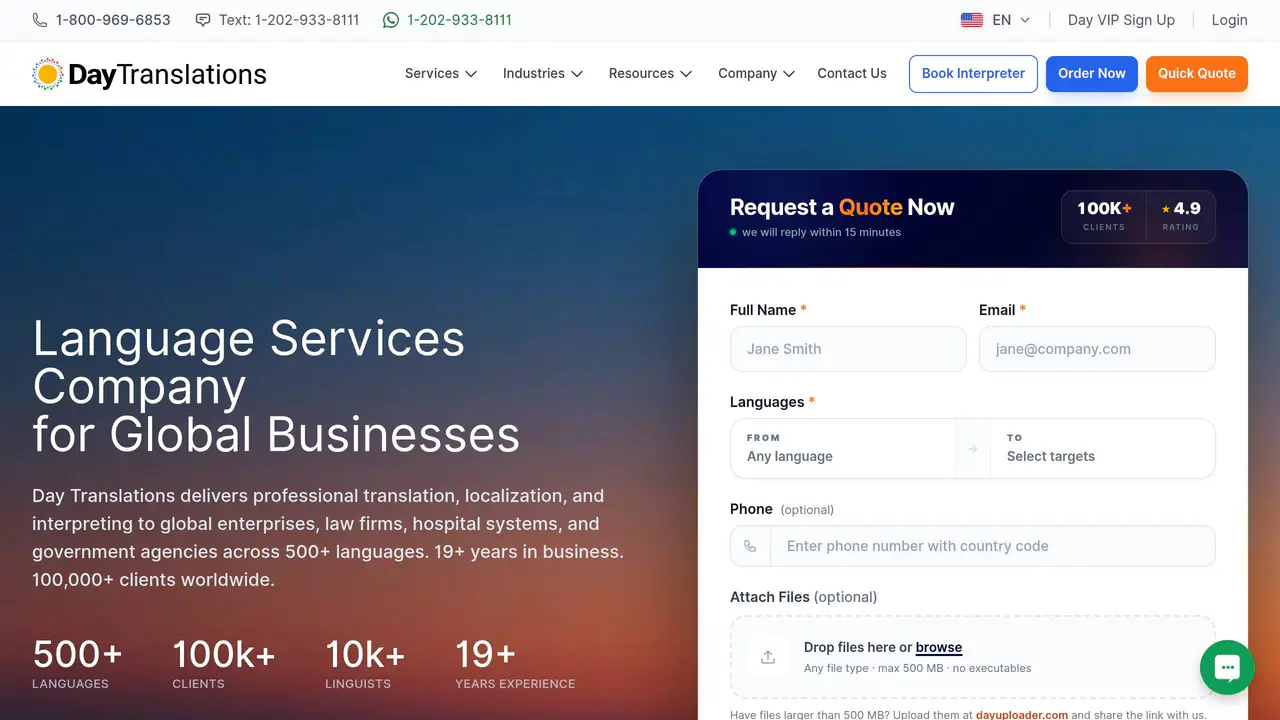Open the Company dropdown
The width and height of the screenshot is (1280, 720).
click(757, 73)
